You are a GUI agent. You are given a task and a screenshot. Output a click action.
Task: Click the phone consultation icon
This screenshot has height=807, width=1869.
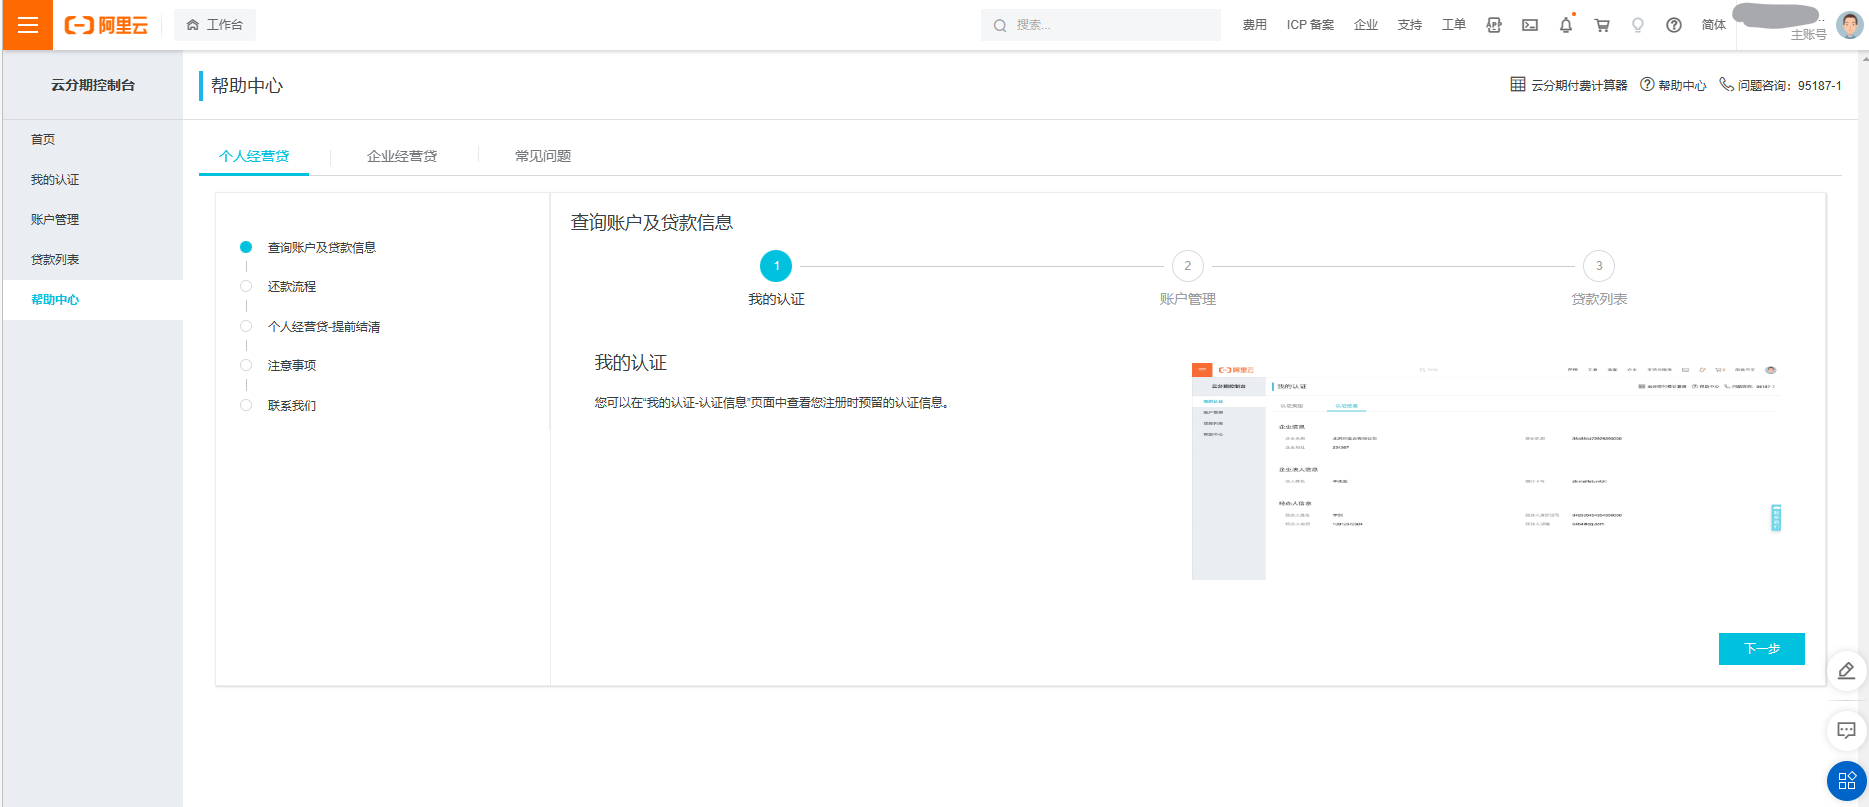click(x=1726, y=85)
